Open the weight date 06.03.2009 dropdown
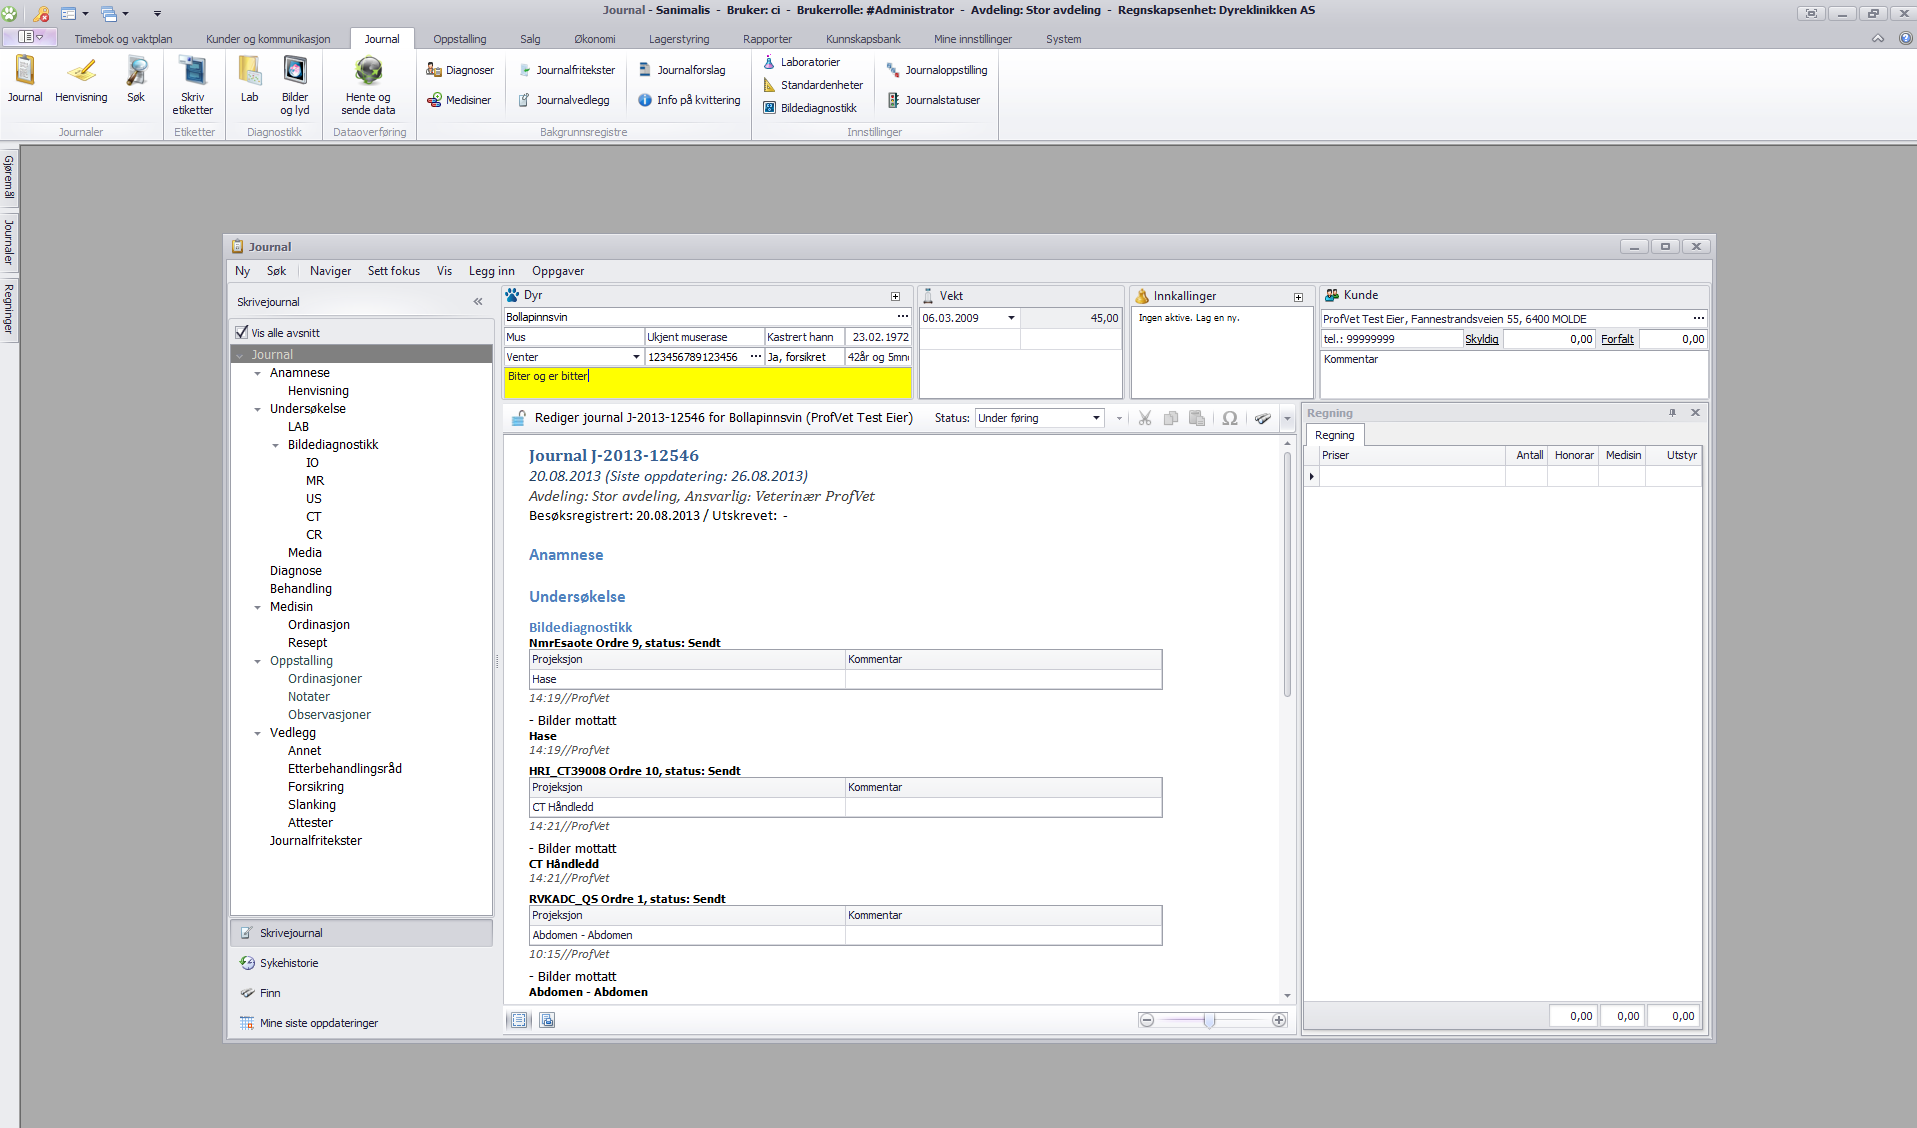This screenshot has width=1917, height=1128. 1011,318
